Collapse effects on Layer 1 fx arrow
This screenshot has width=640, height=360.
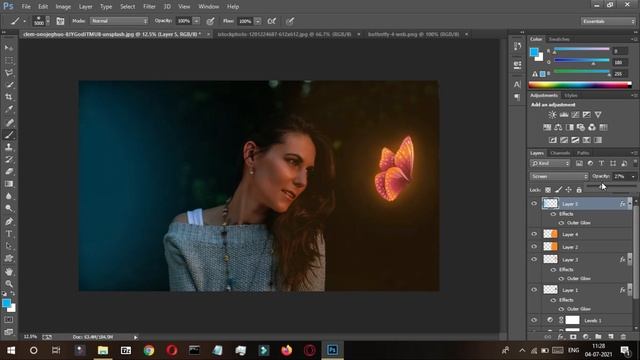pos(630,290)
